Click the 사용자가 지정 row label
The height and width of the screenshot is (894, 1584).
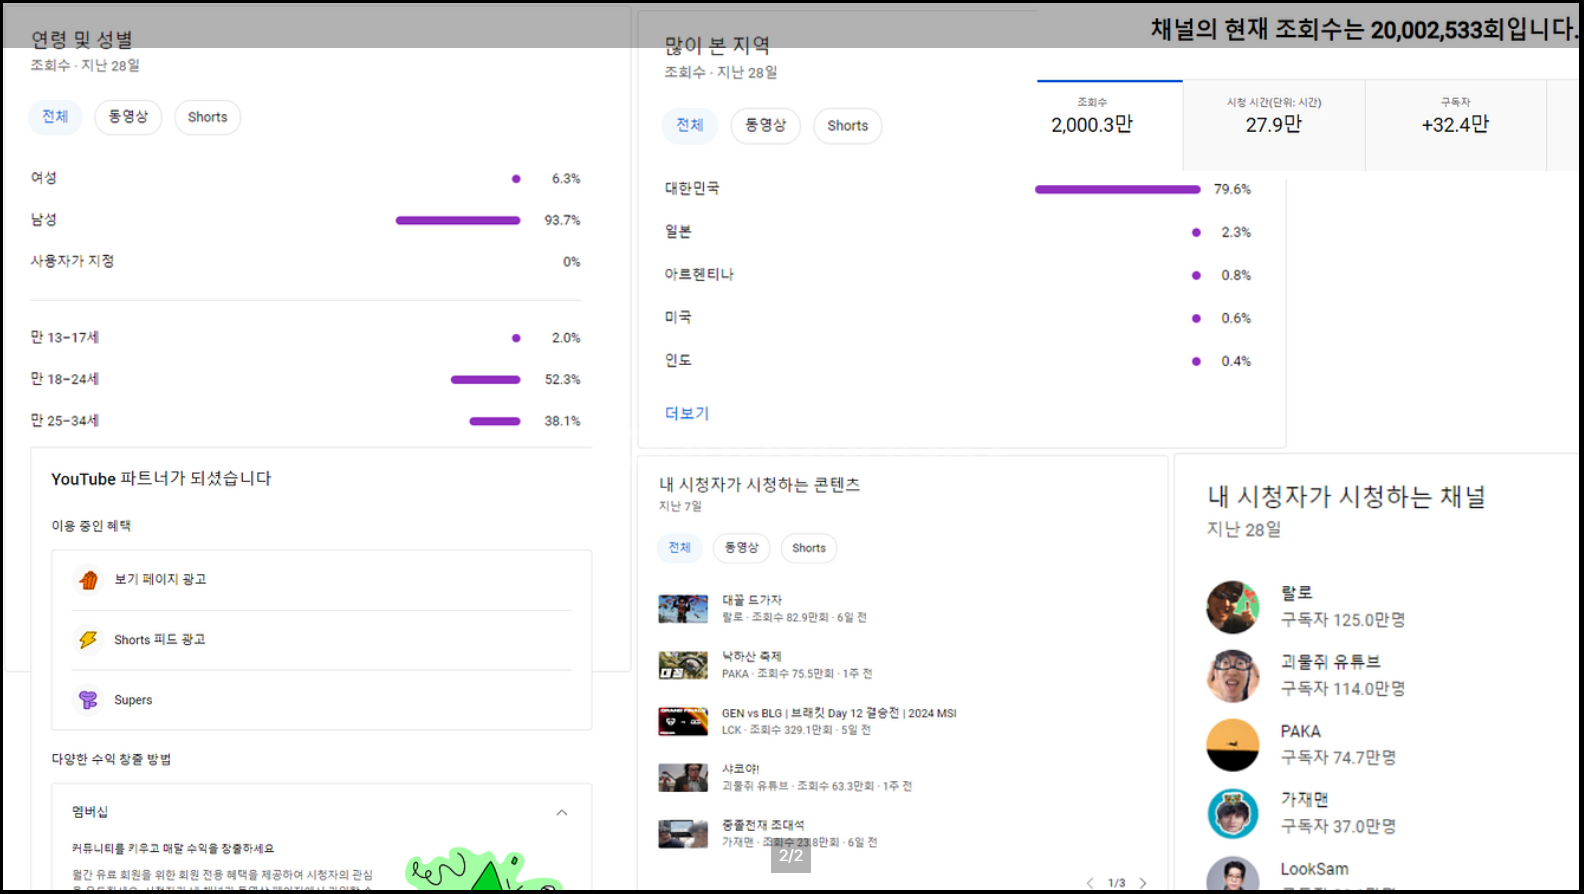tap(72, 261)
